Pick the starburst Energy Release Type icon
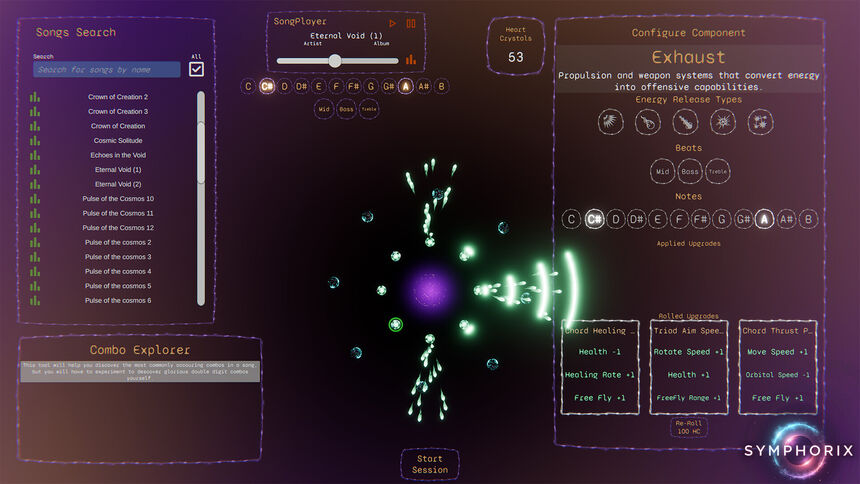 (722, 123)
